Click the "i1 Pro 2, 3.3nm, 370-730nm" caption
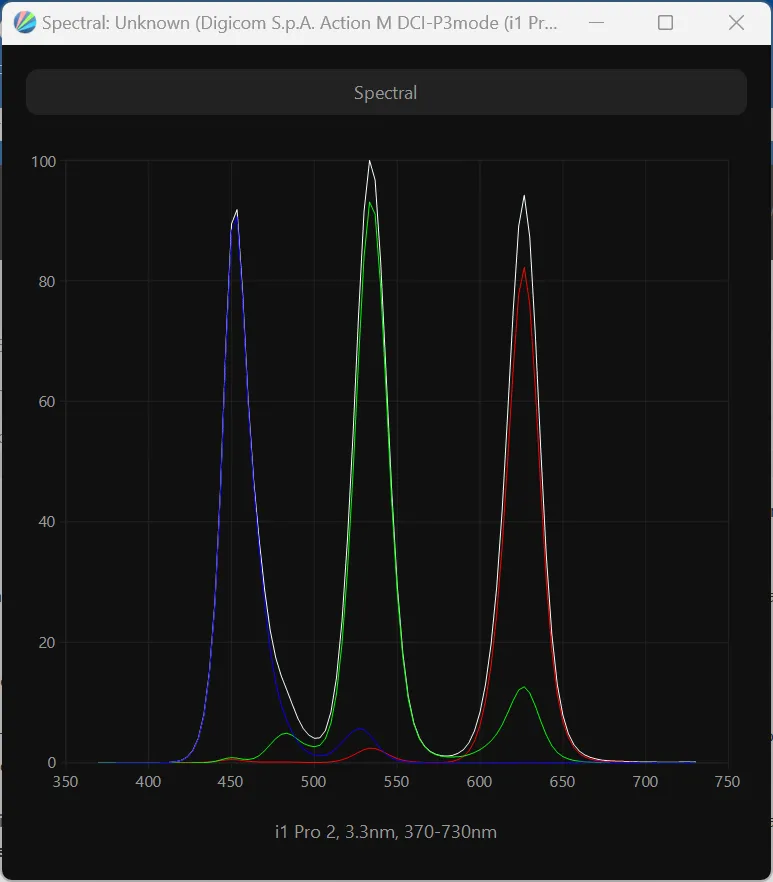 [386, 832]
